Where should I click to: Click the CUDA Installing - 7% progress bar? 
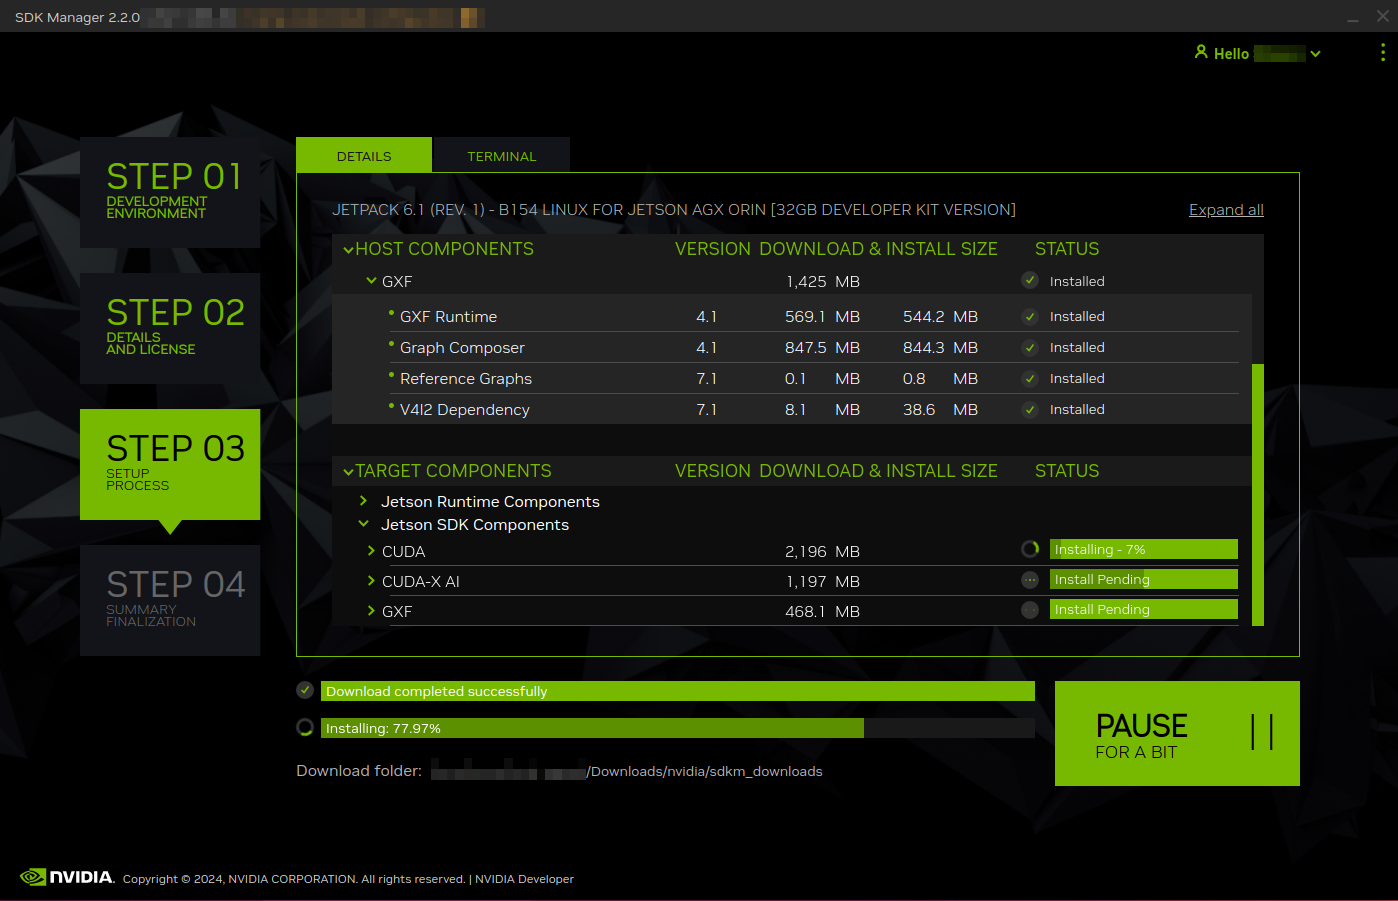pyautogui.click(x=1143, y=549)
